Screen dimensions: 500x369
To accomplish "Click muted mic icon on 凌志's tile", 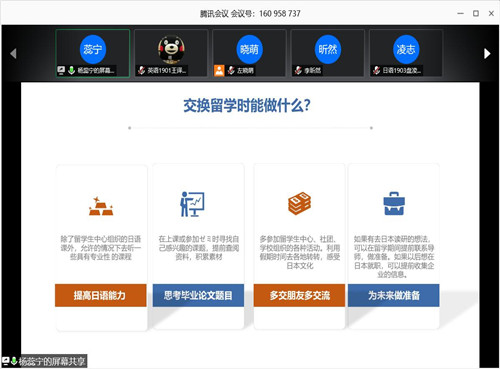I will tap(377, 70).
